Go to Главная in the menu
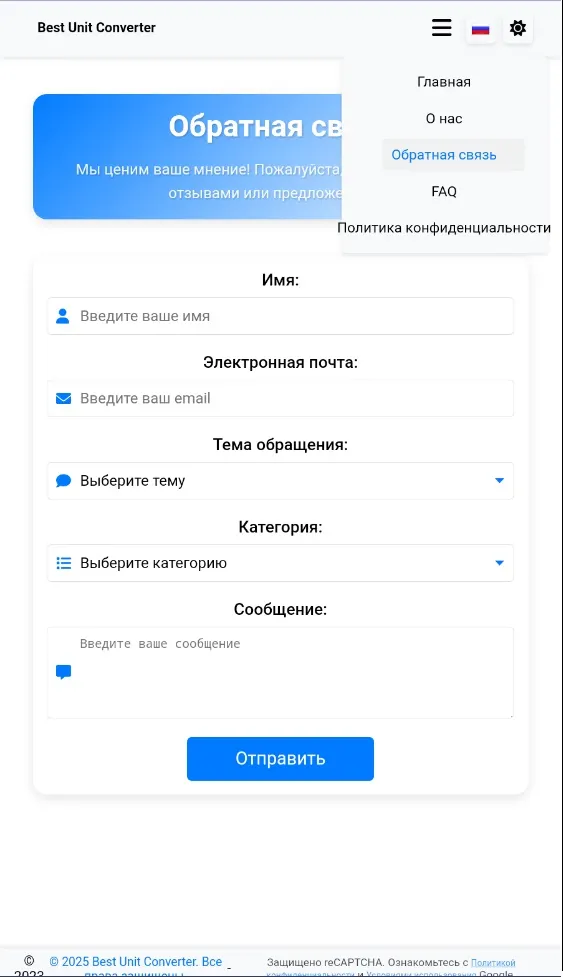The height and width of the screenshot is (977, 563). pyautogui.click(x=444, y=82)
